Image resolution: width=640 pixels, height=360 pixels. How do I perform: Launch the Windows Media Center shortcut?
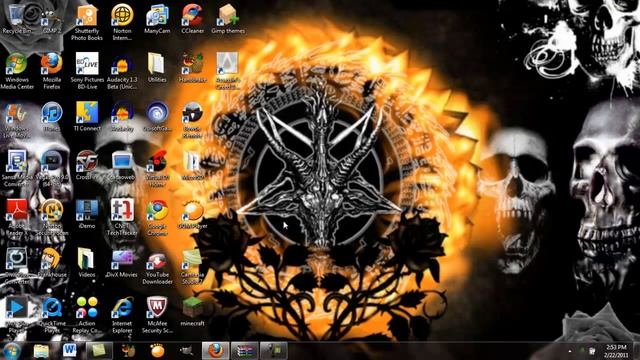(17, 71)
